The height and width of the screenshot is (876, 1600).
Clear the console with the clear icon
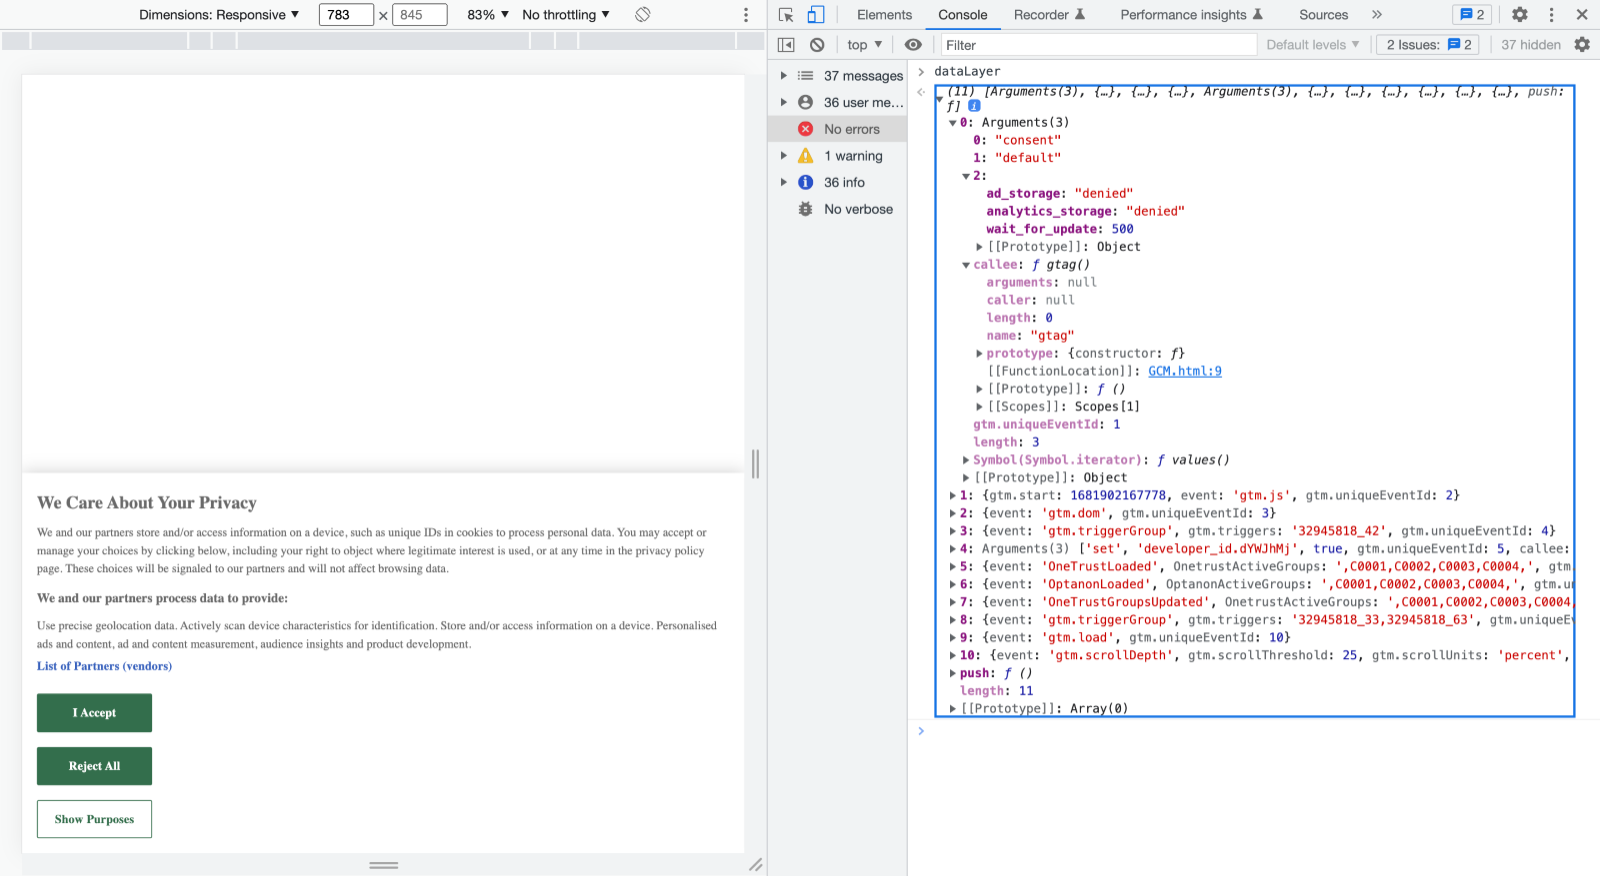(x=817, y=45)
